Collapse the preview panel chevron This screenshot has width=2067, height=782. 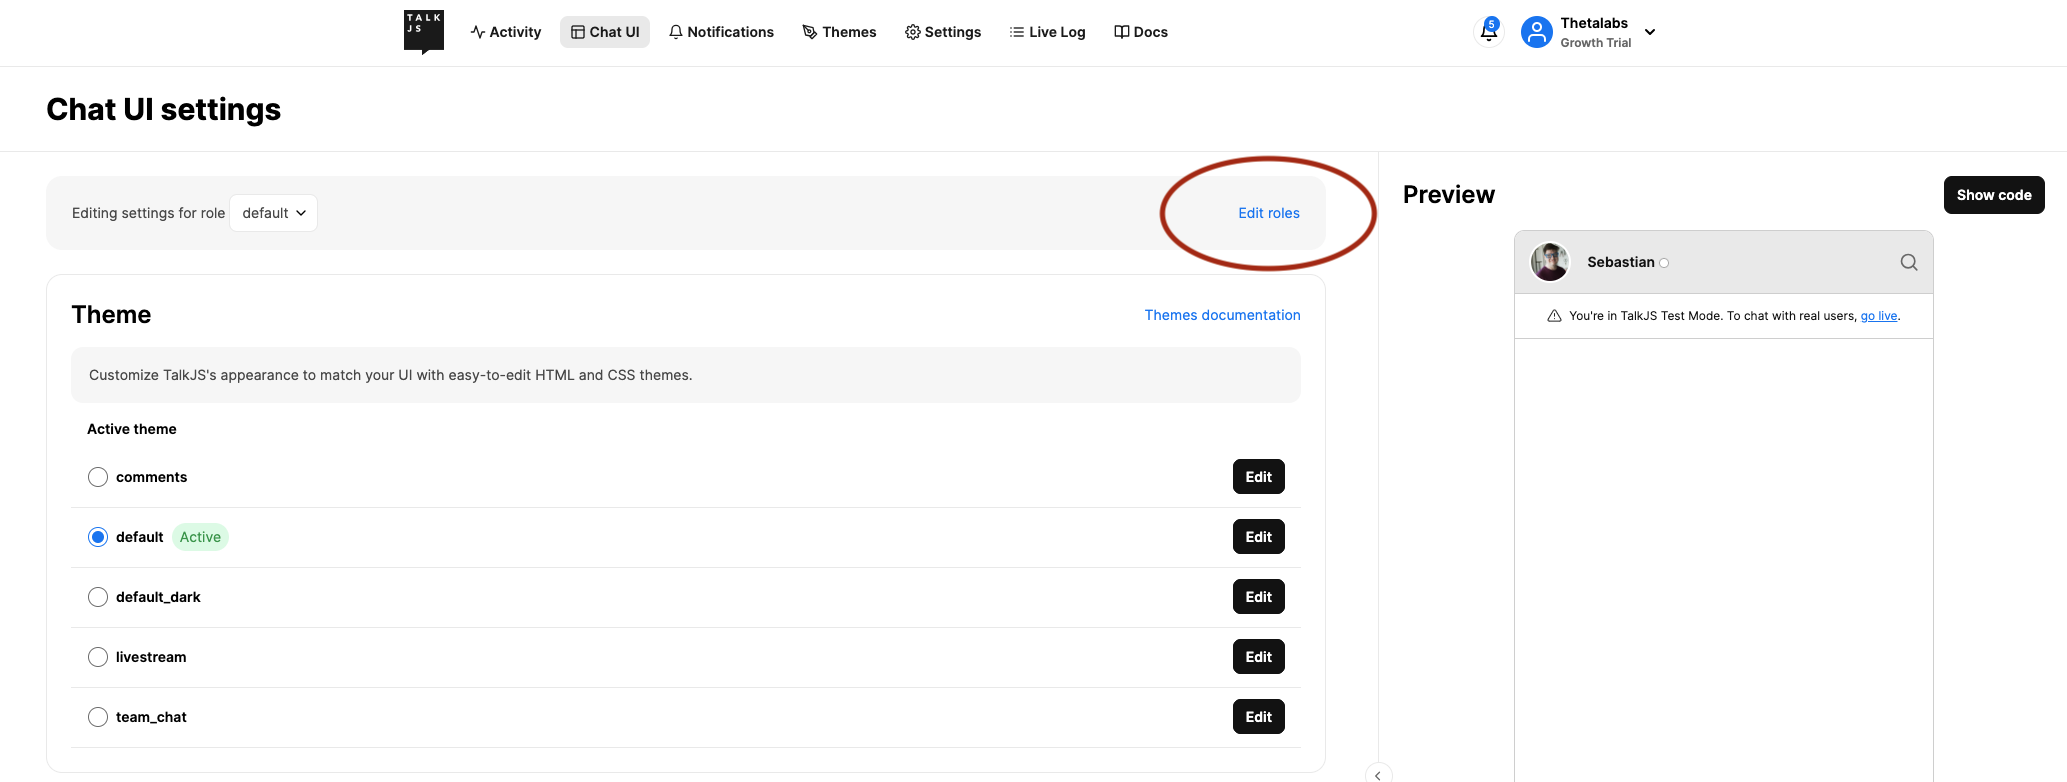(1378, 775)
